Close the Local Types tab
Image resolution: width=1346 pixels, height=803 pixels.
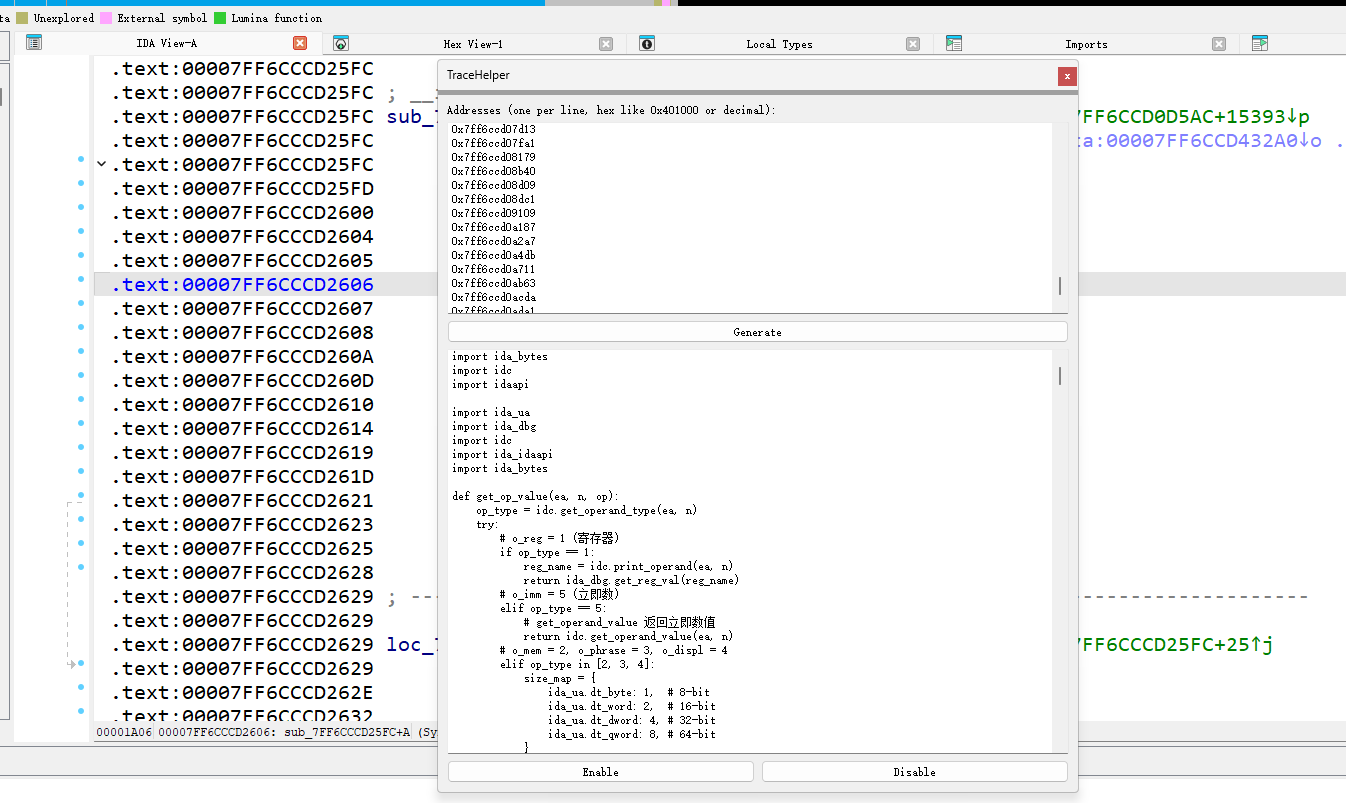pos(913,43)
